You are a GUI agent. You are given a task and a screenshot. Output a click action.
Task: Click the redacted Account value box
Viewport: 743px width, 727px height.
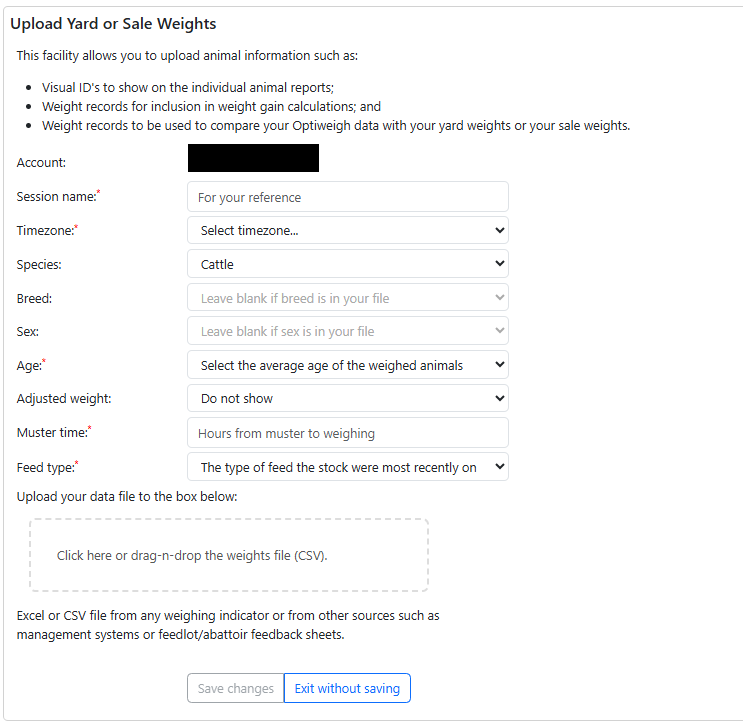(x=253, y=158)
